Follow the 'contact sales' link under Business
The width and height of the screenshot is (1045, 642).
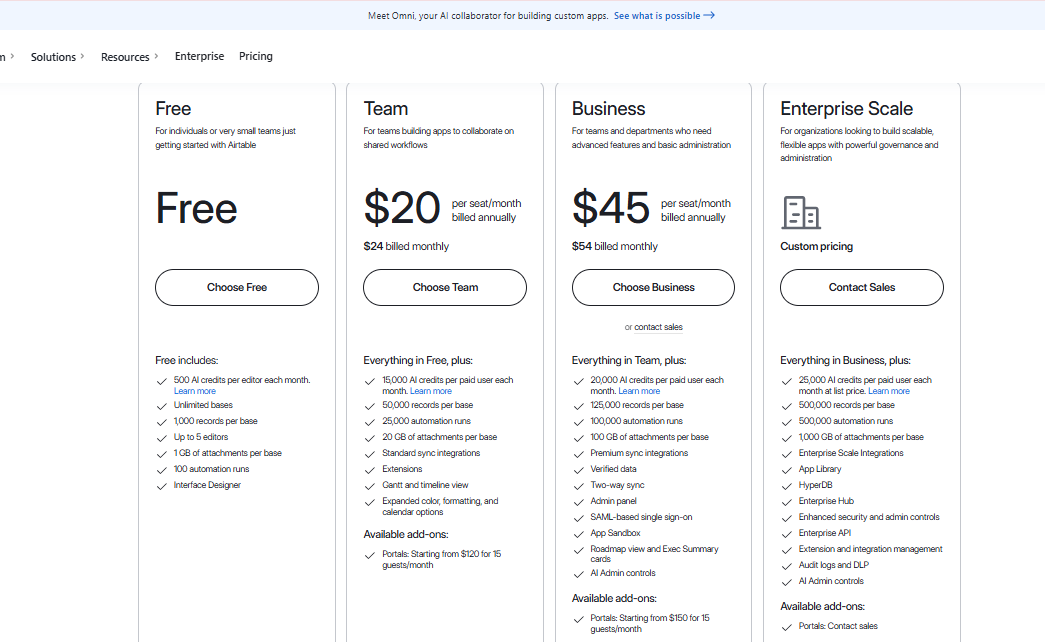[658, 327]
